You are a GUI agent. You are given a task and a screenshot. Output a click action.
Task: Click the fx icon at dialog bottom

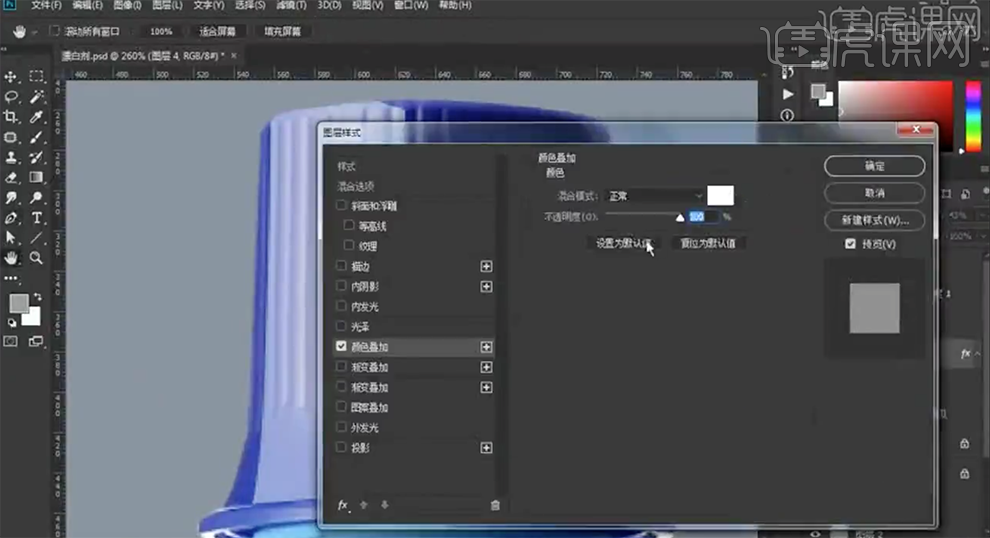342,505
